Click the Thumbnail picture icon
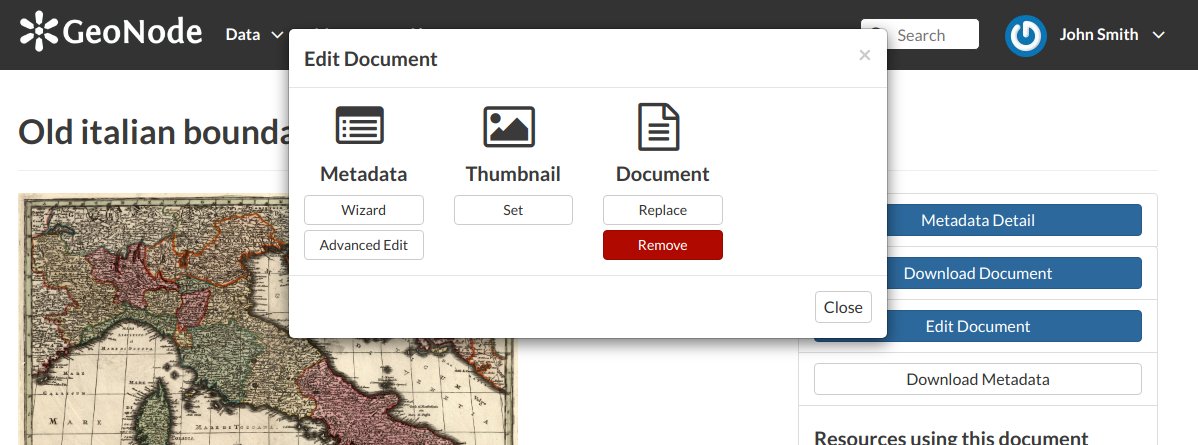Screen dimensions: 1198x445 (509, 127)
